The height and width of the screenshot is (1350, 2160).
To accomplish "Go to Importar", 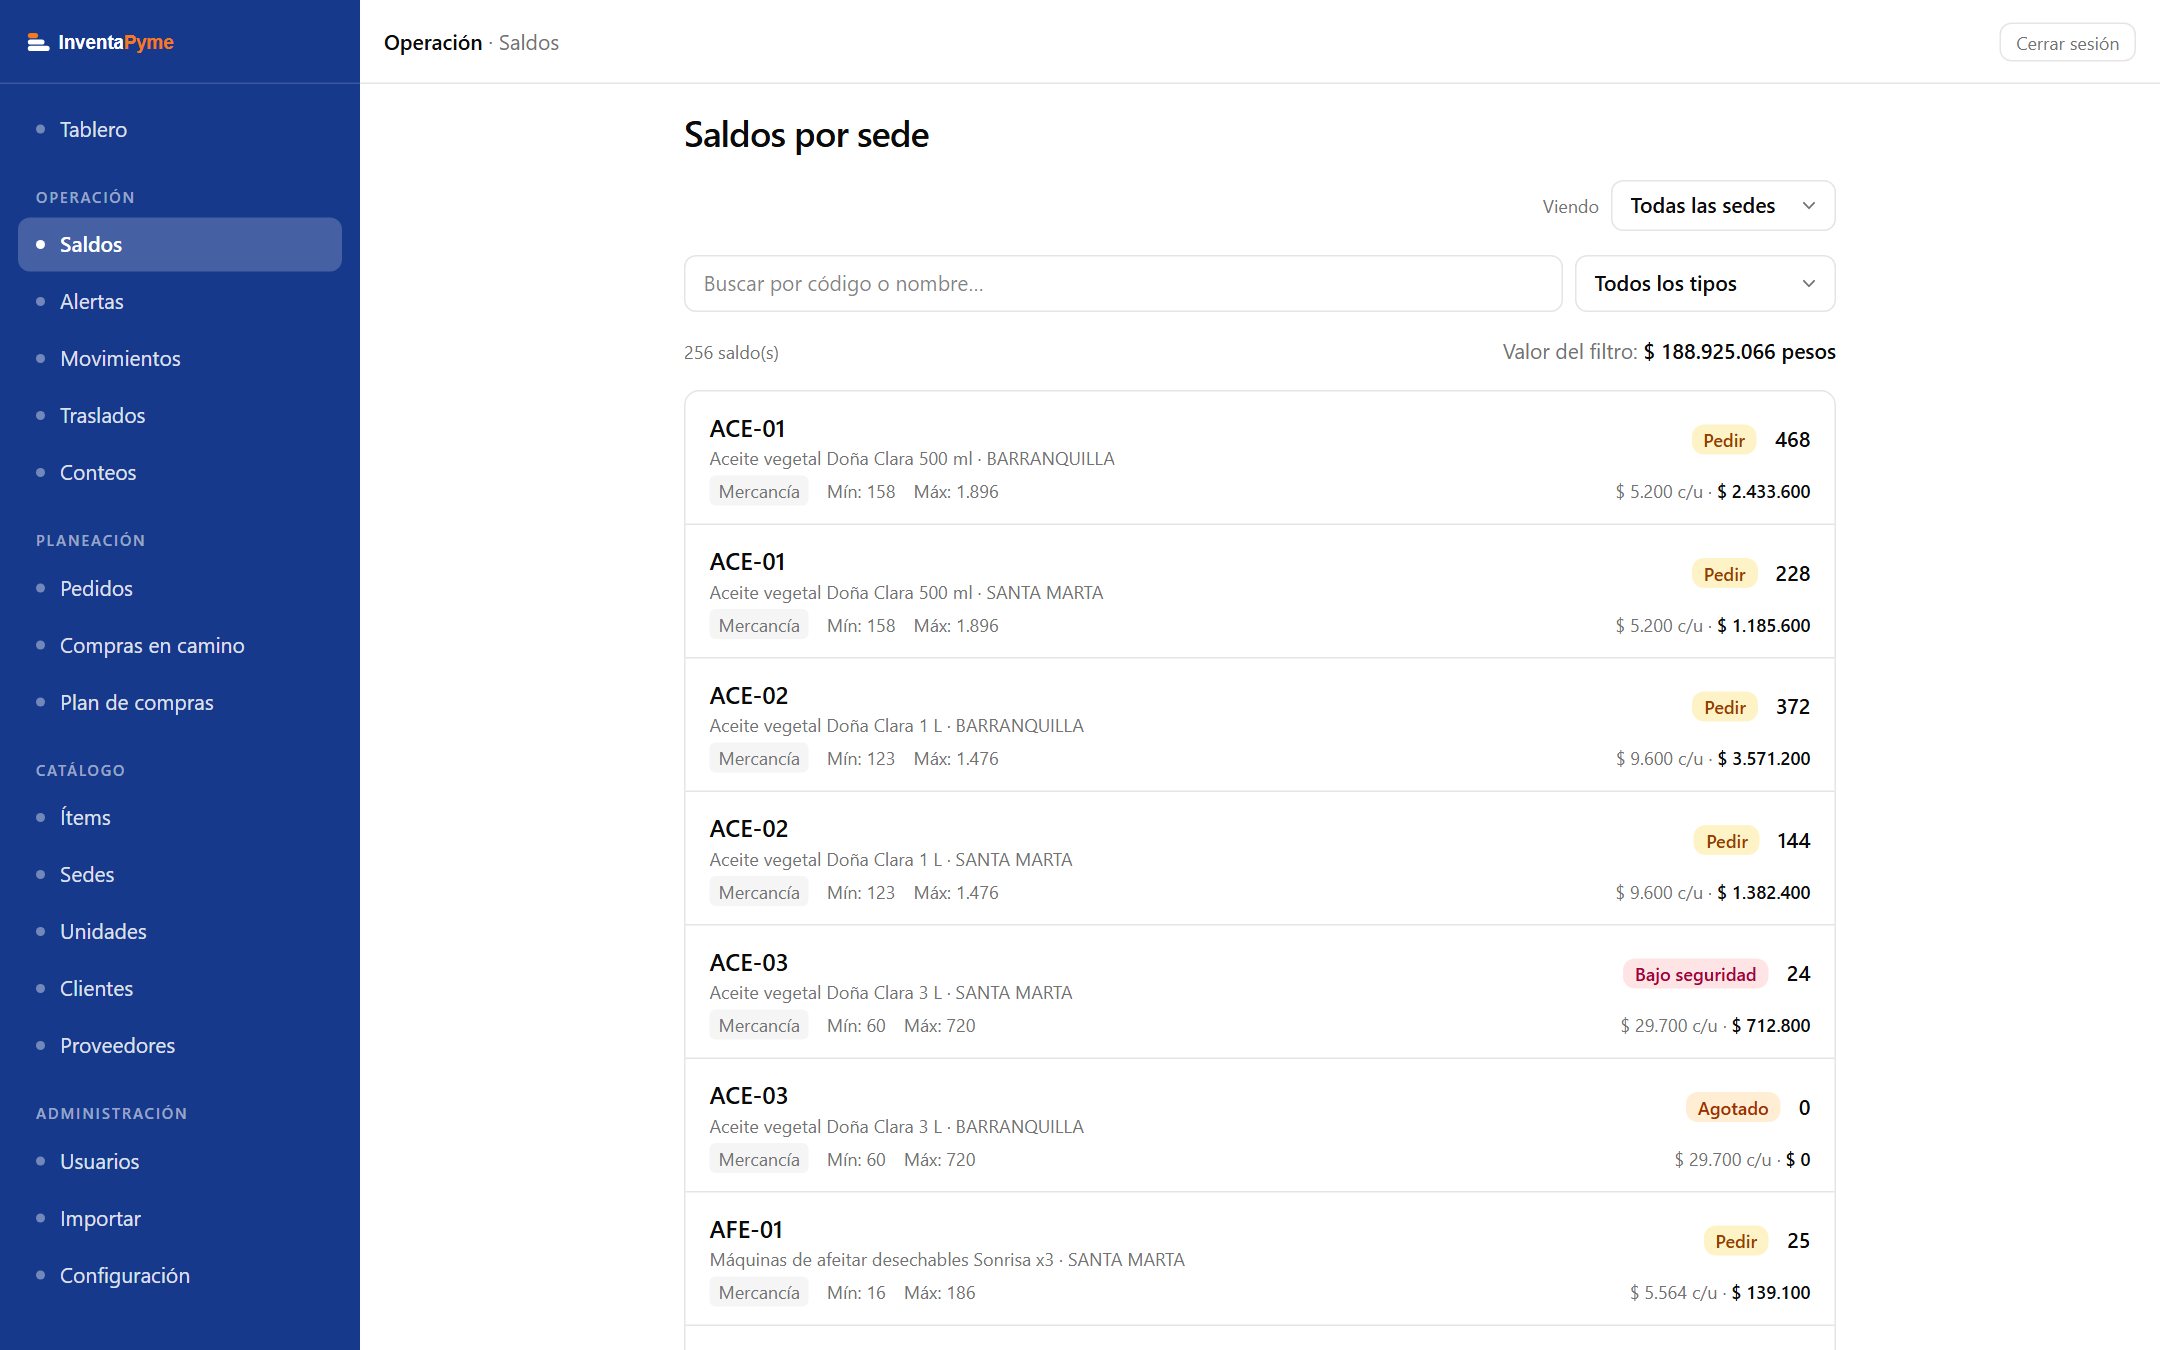I will (x=180, y=1219).
